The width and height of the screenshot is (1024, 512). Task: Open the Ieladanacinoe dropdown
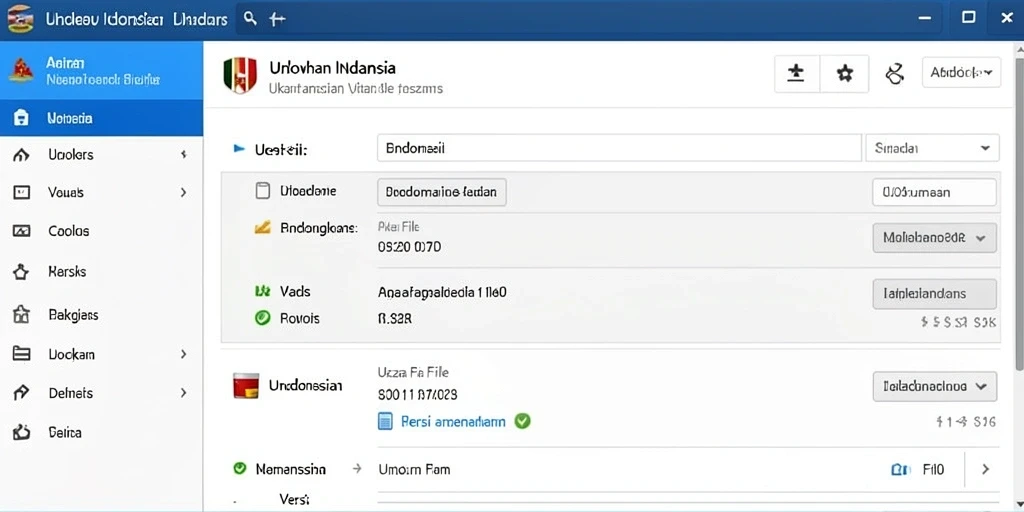(935, 386)
